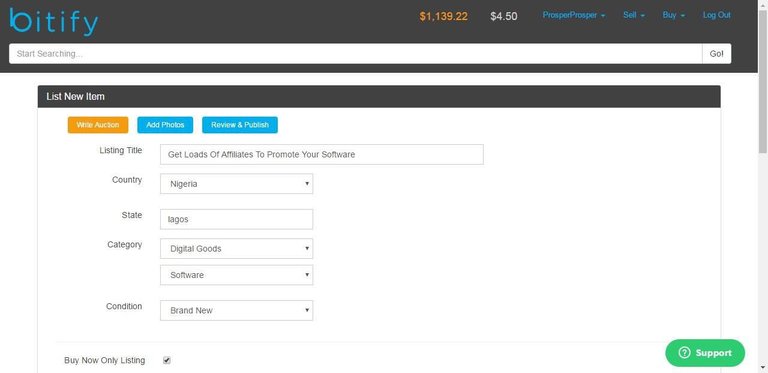This screenshot has height=373, width=768.
Task: Click the State label text
Action: coord(132,215)
